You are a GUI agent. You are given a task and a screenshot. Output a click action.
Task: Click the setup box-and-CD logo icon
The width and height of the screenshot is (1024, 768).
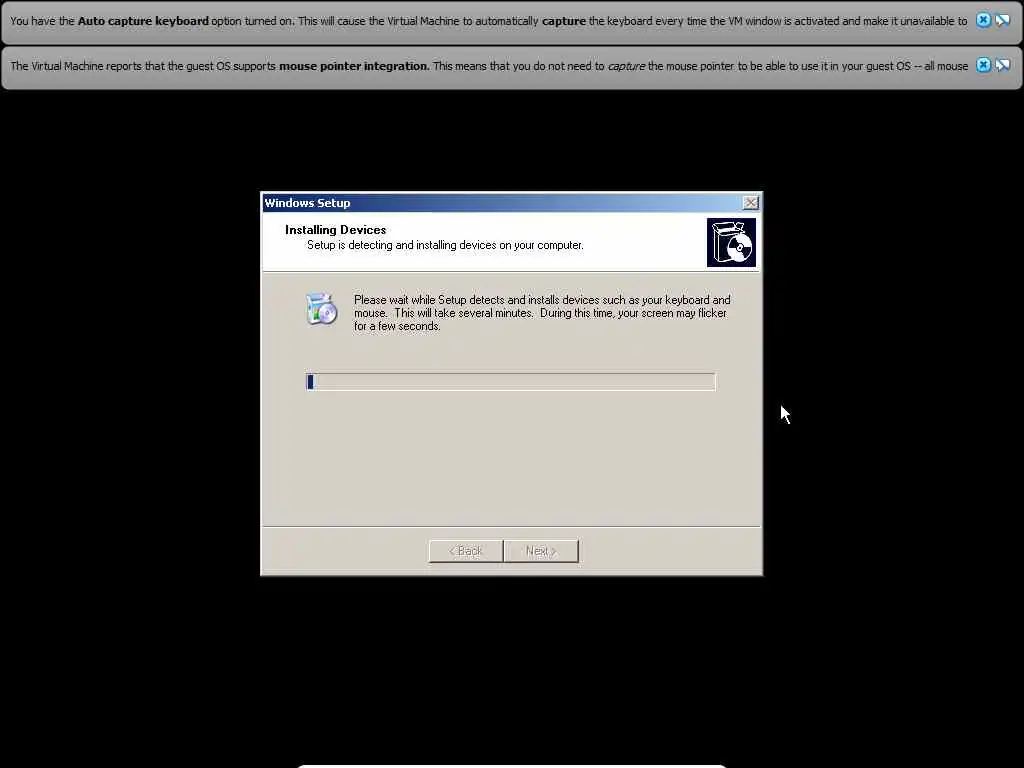[x=731, y=242]
